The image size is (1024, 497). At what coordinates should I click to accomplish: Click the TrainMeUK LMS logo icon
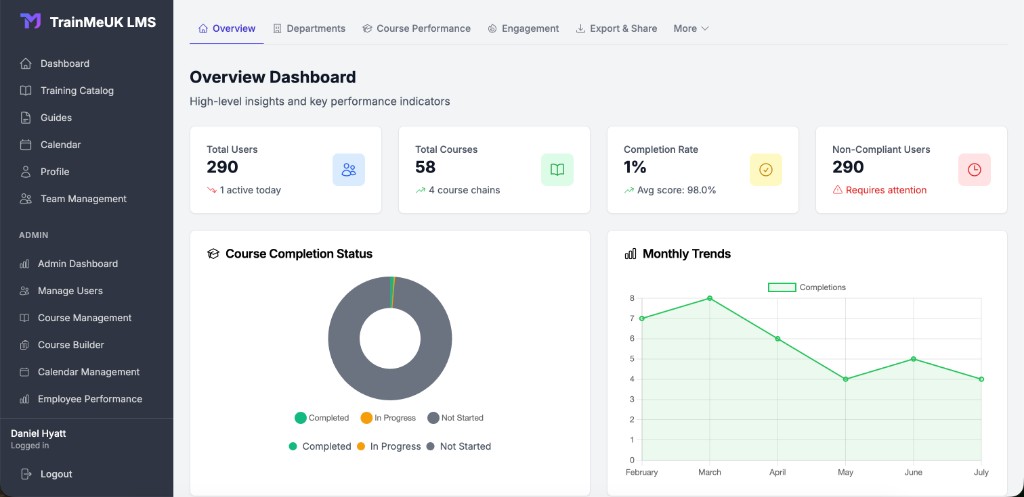coord(31,22)
